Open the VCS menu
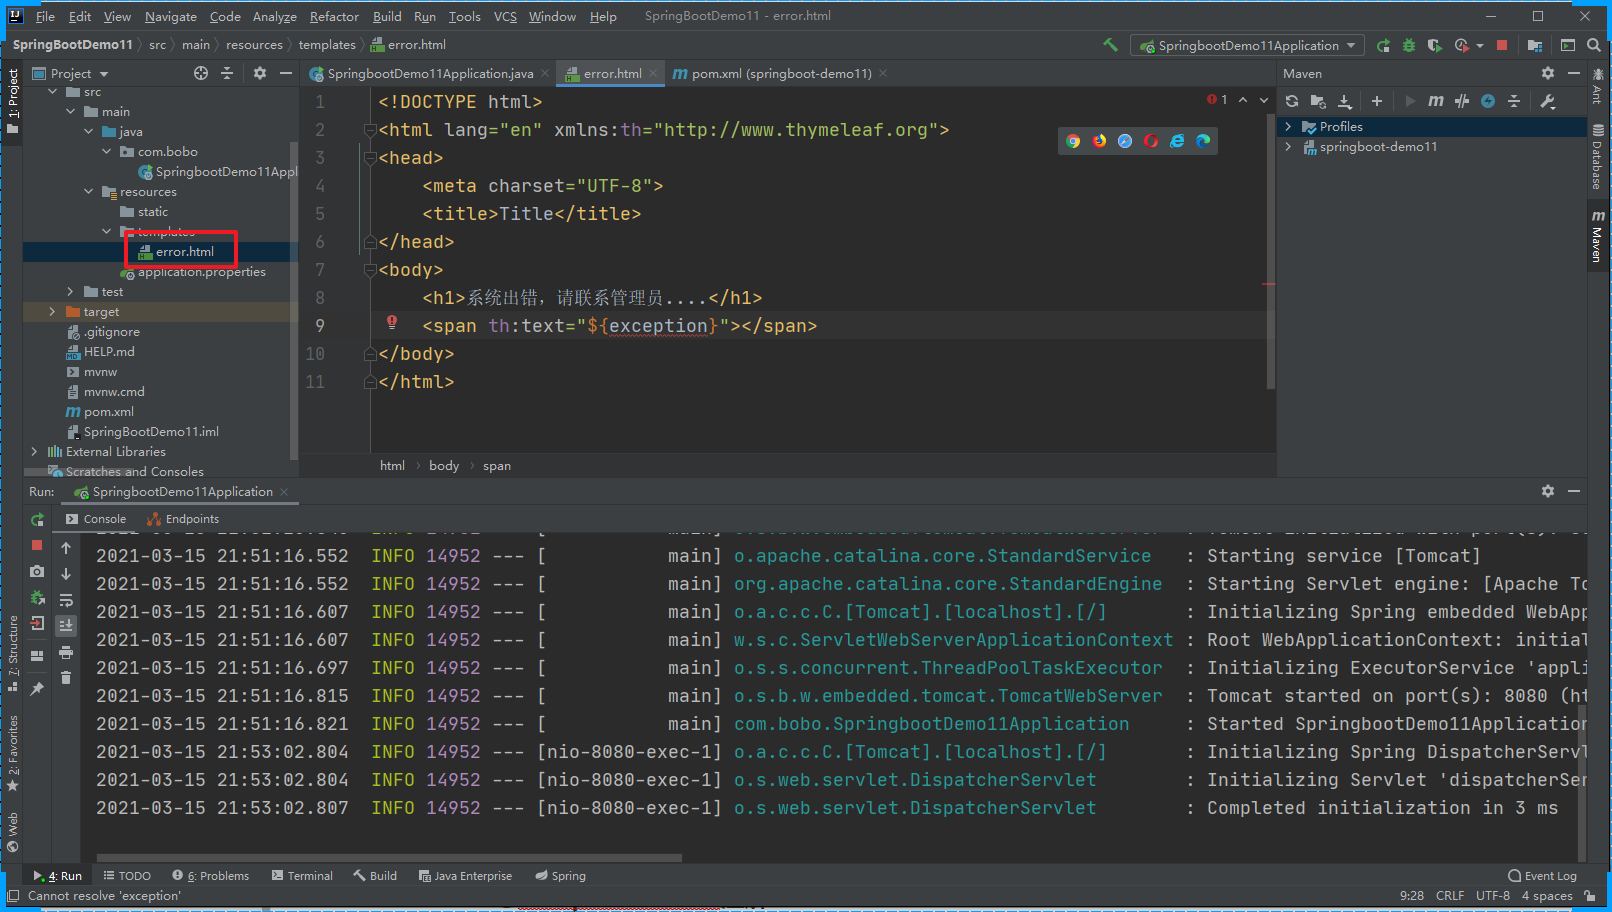The height and width of the screenshot is (912, 1612). point(505,16)
